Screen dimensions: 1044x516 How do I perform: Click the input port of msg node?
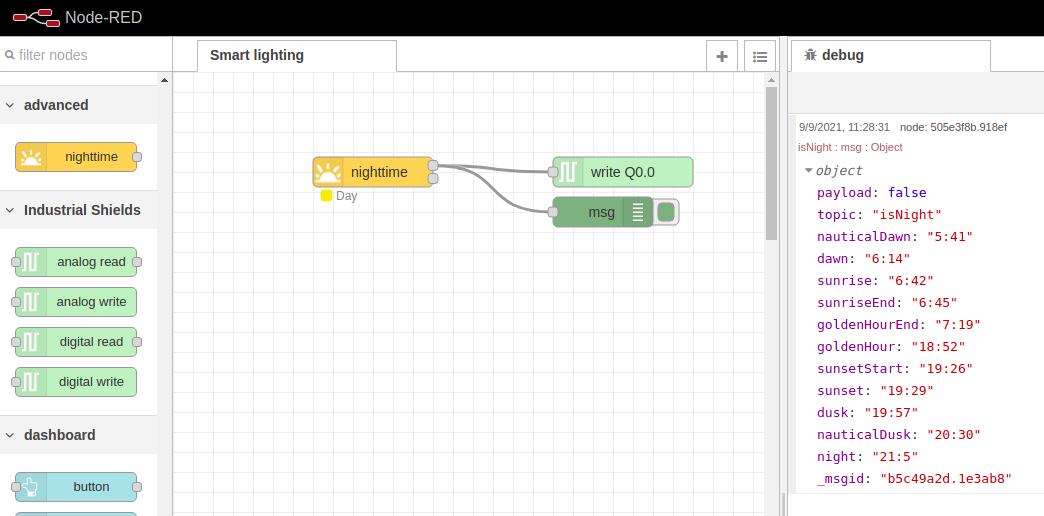(x=553, y=212)
